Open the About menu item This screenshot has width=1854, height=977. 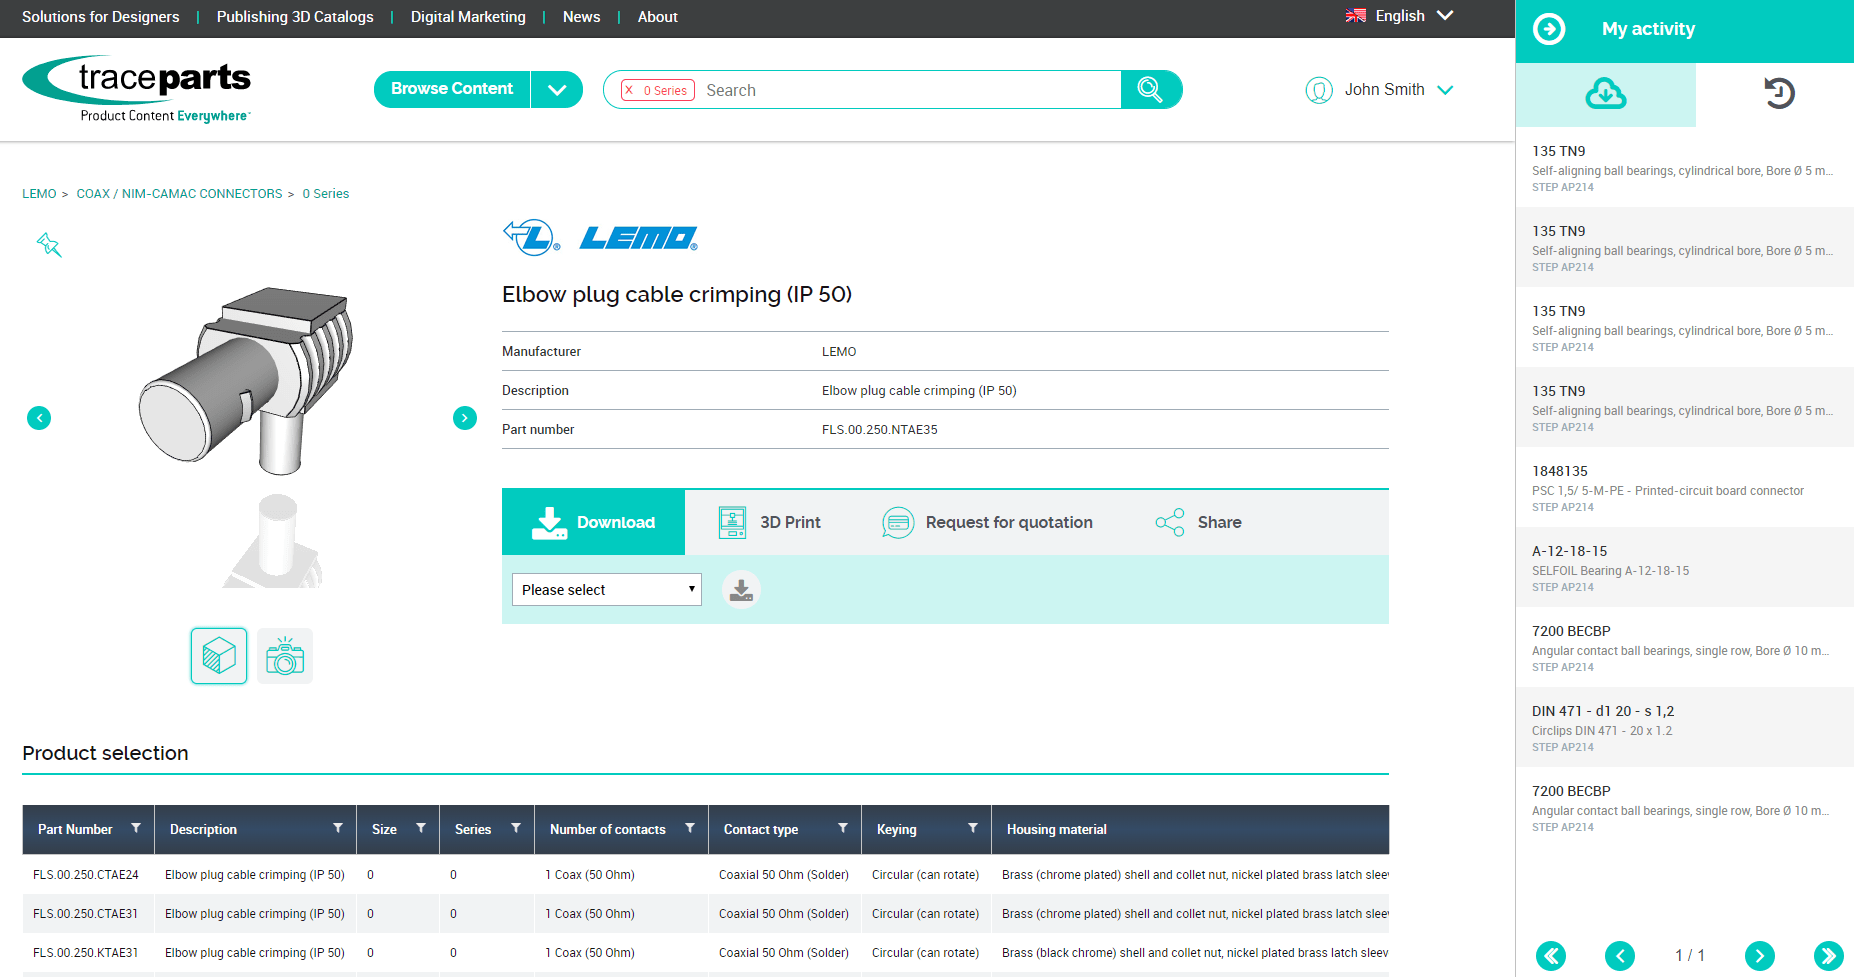[x=658, y=17]
